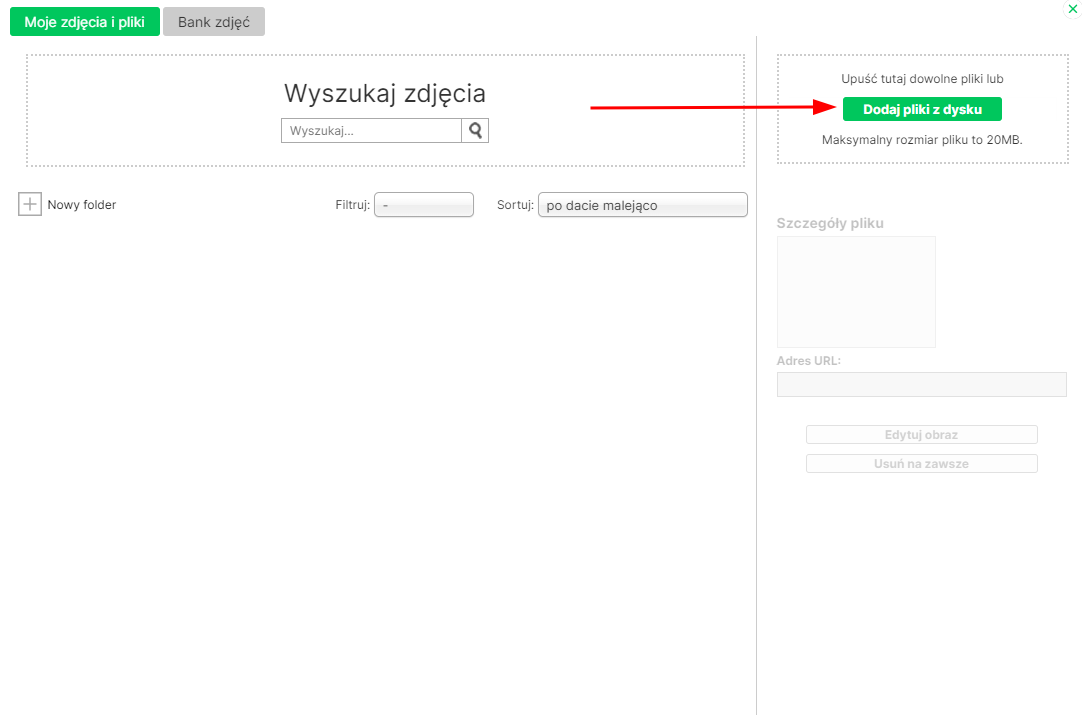This screenshot has height=715, width=1082.
Task: Click the Edytuj obraz button
Action: pos(921,435)
